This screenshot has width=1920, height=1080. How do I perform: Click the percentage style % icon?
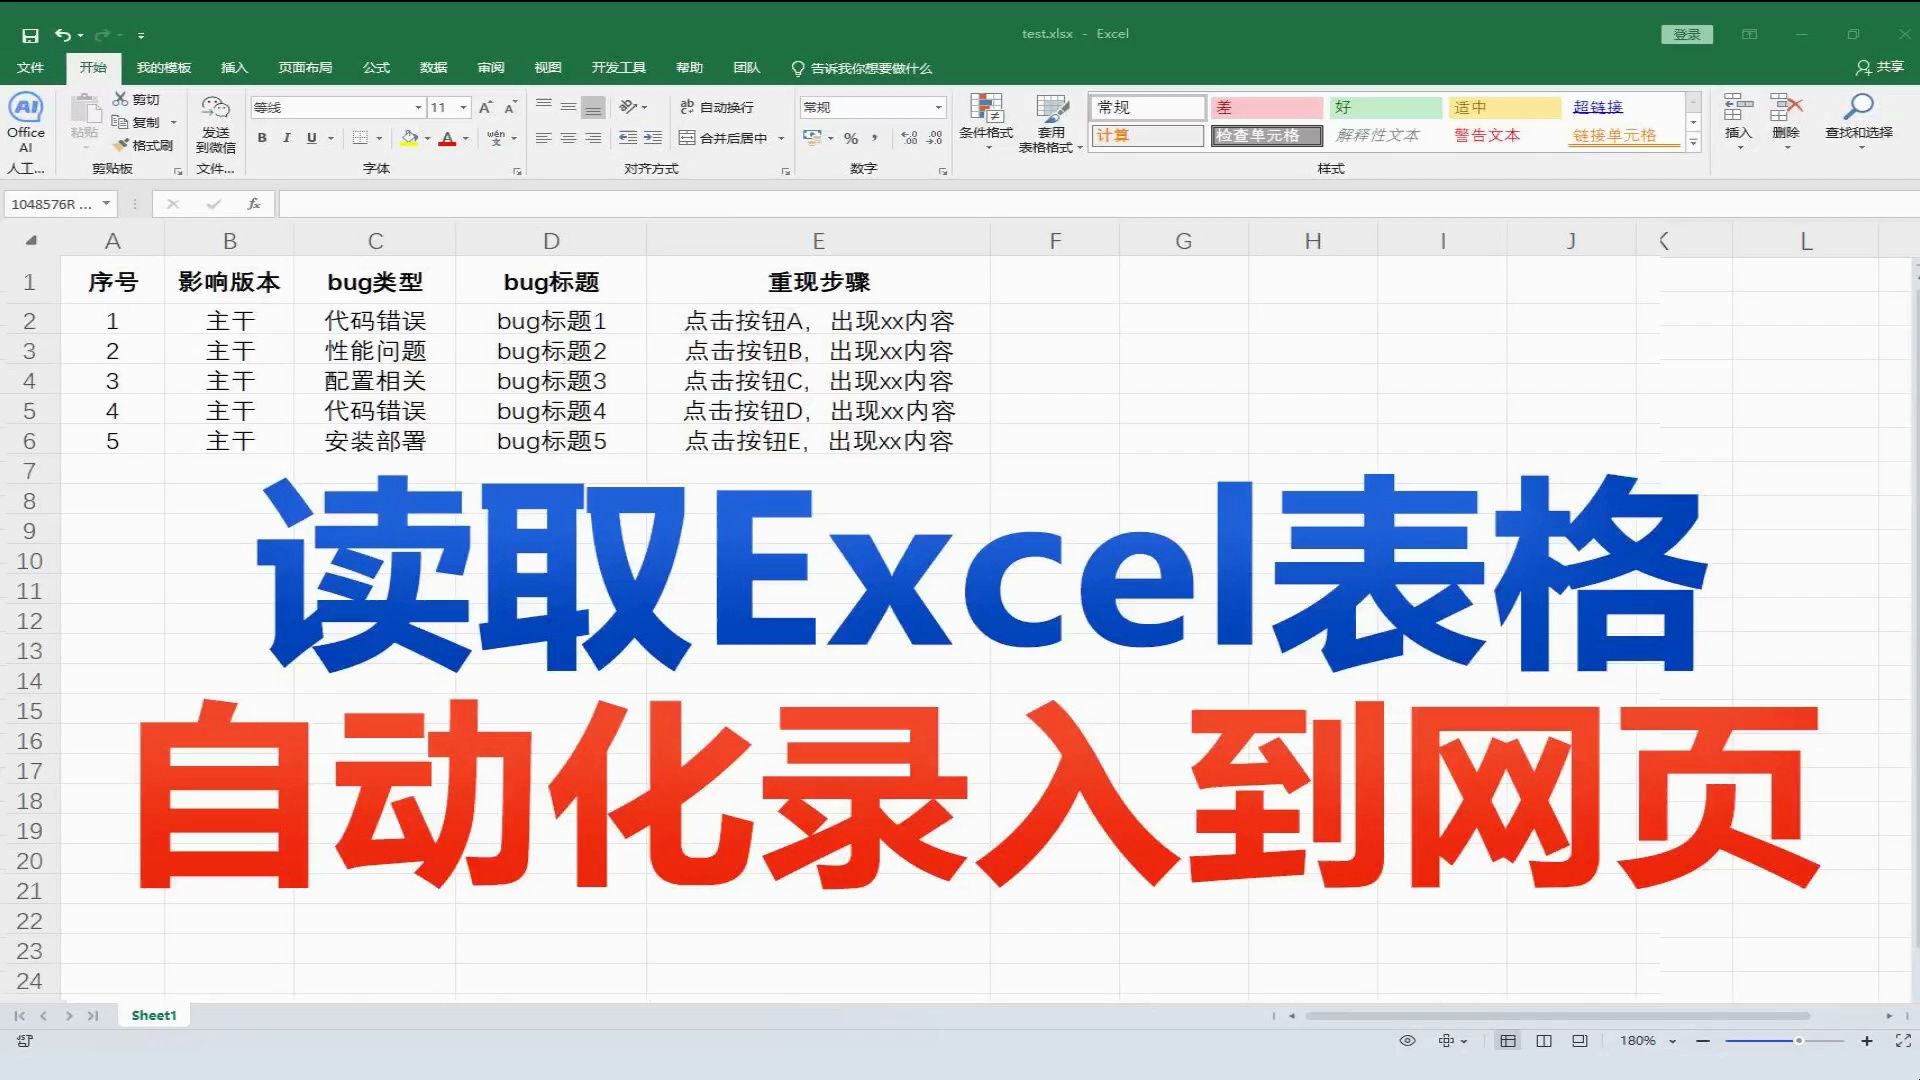tap(851, 139)
